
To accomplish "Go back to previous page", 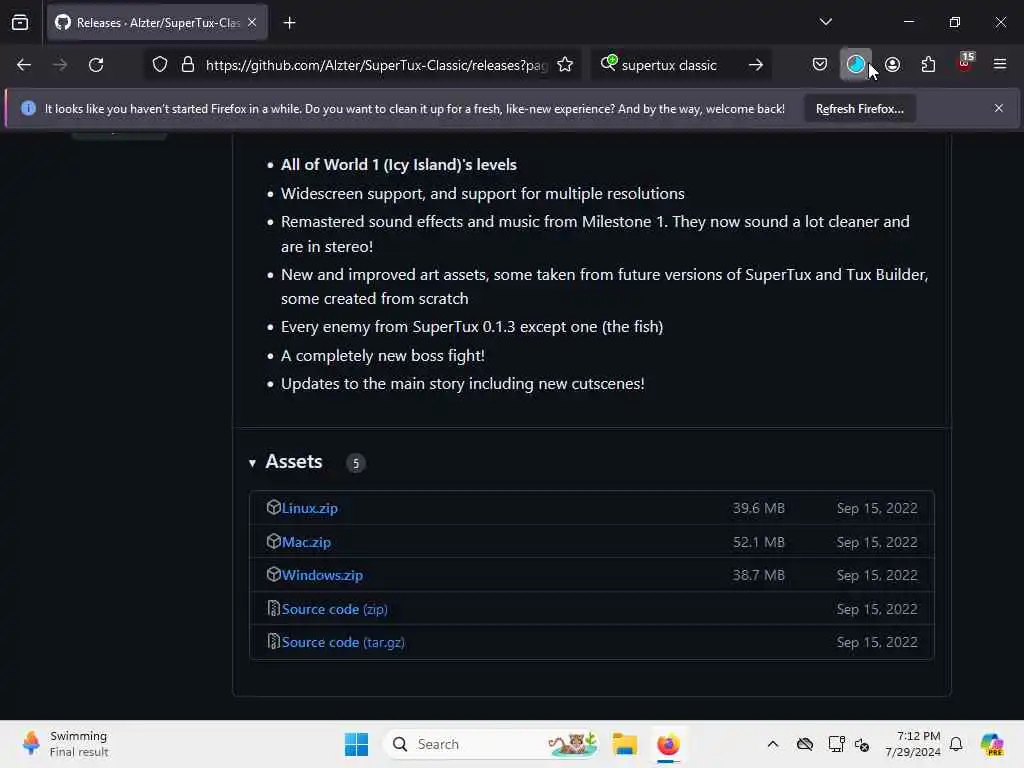I will (24, 65).
